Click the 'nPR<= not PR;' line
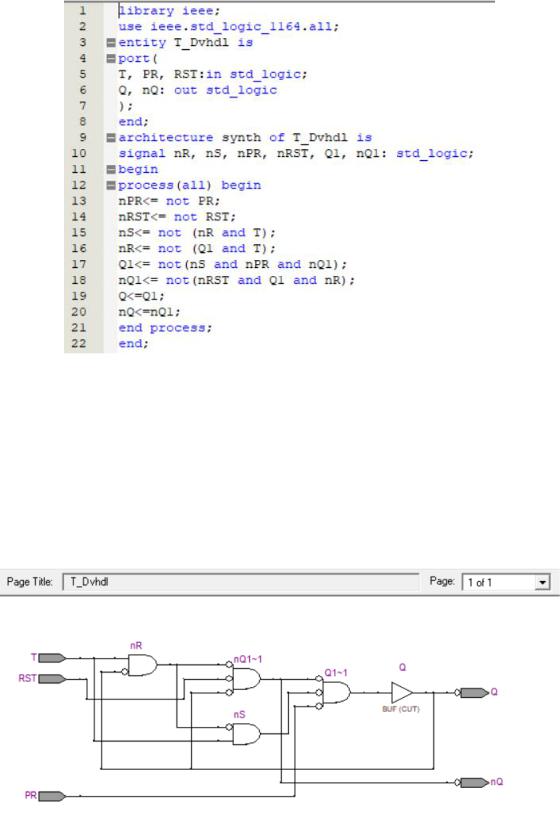 (x=169, y=201)
